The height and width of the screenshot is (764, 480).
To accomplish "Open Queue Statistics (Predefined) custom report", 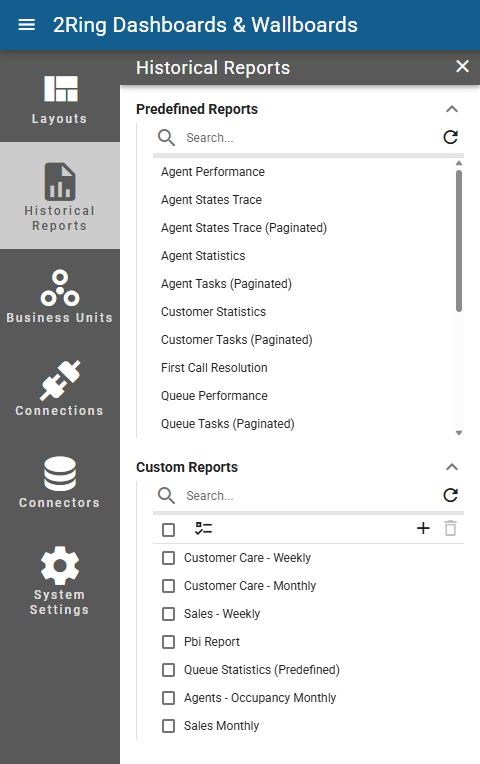I will tap(262, 670).
